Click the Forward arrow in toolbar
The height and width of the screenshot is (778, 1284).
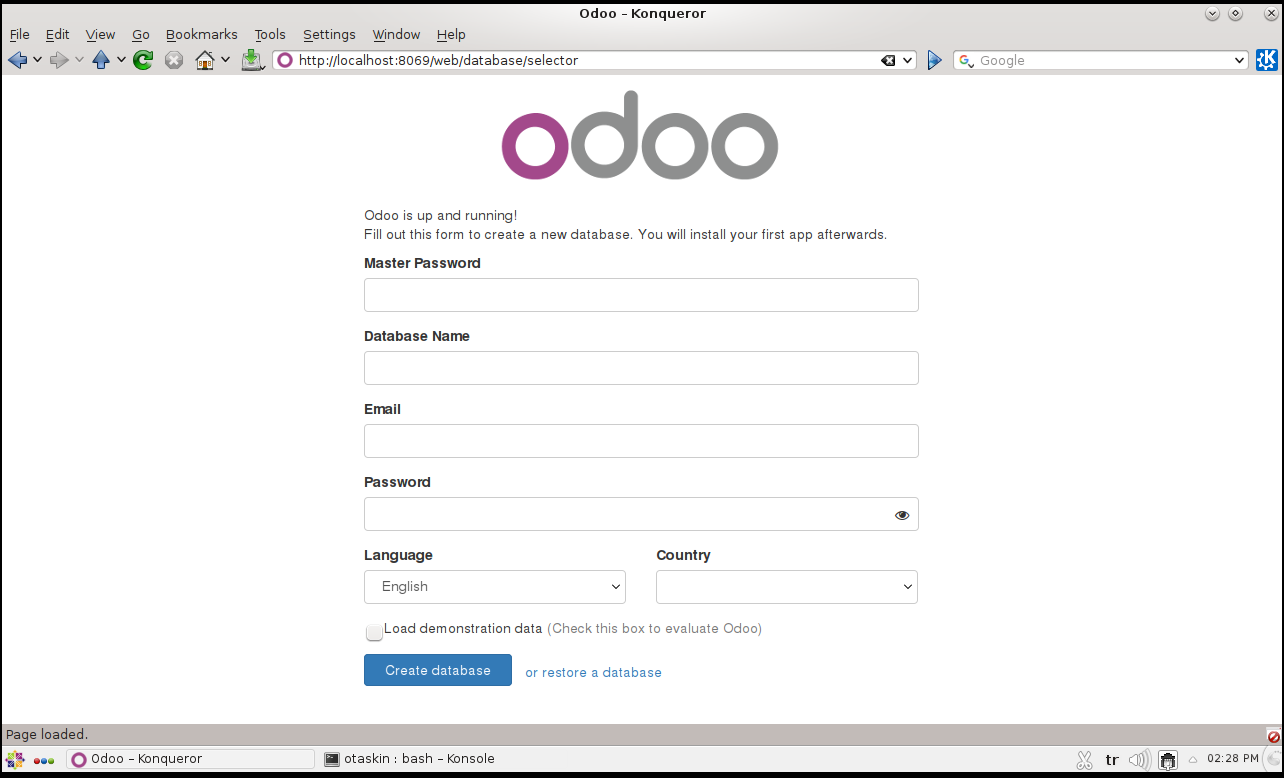tap(59, 60)
